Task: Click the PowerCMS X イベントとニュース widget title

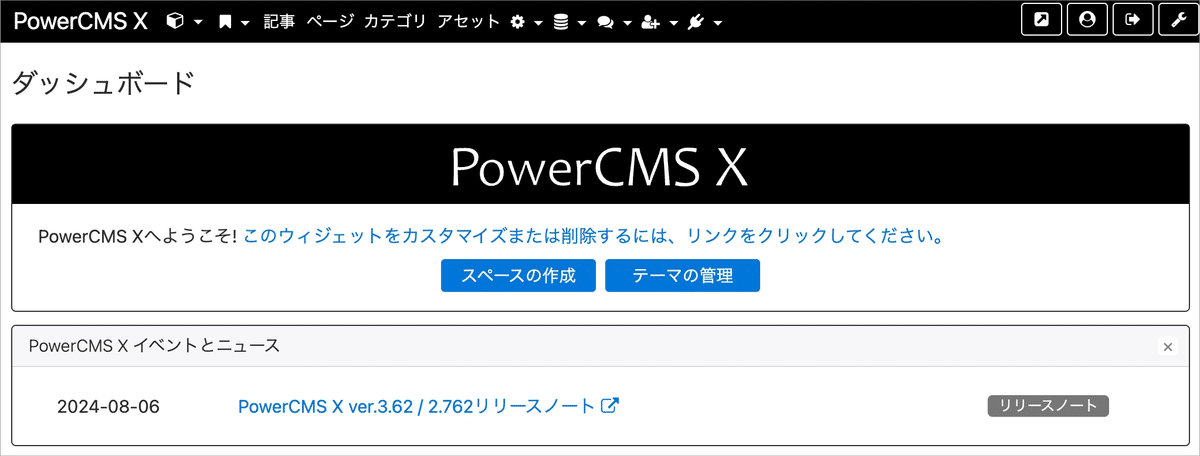Action: coord(154,346)
